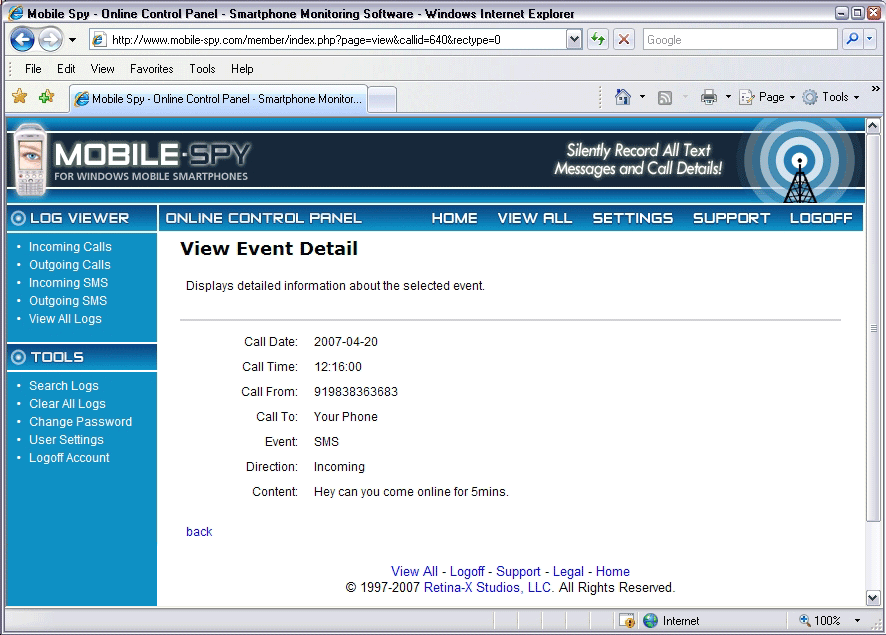Expand the address bar history dropdown

pyautogui.click(x=574, y=40)
